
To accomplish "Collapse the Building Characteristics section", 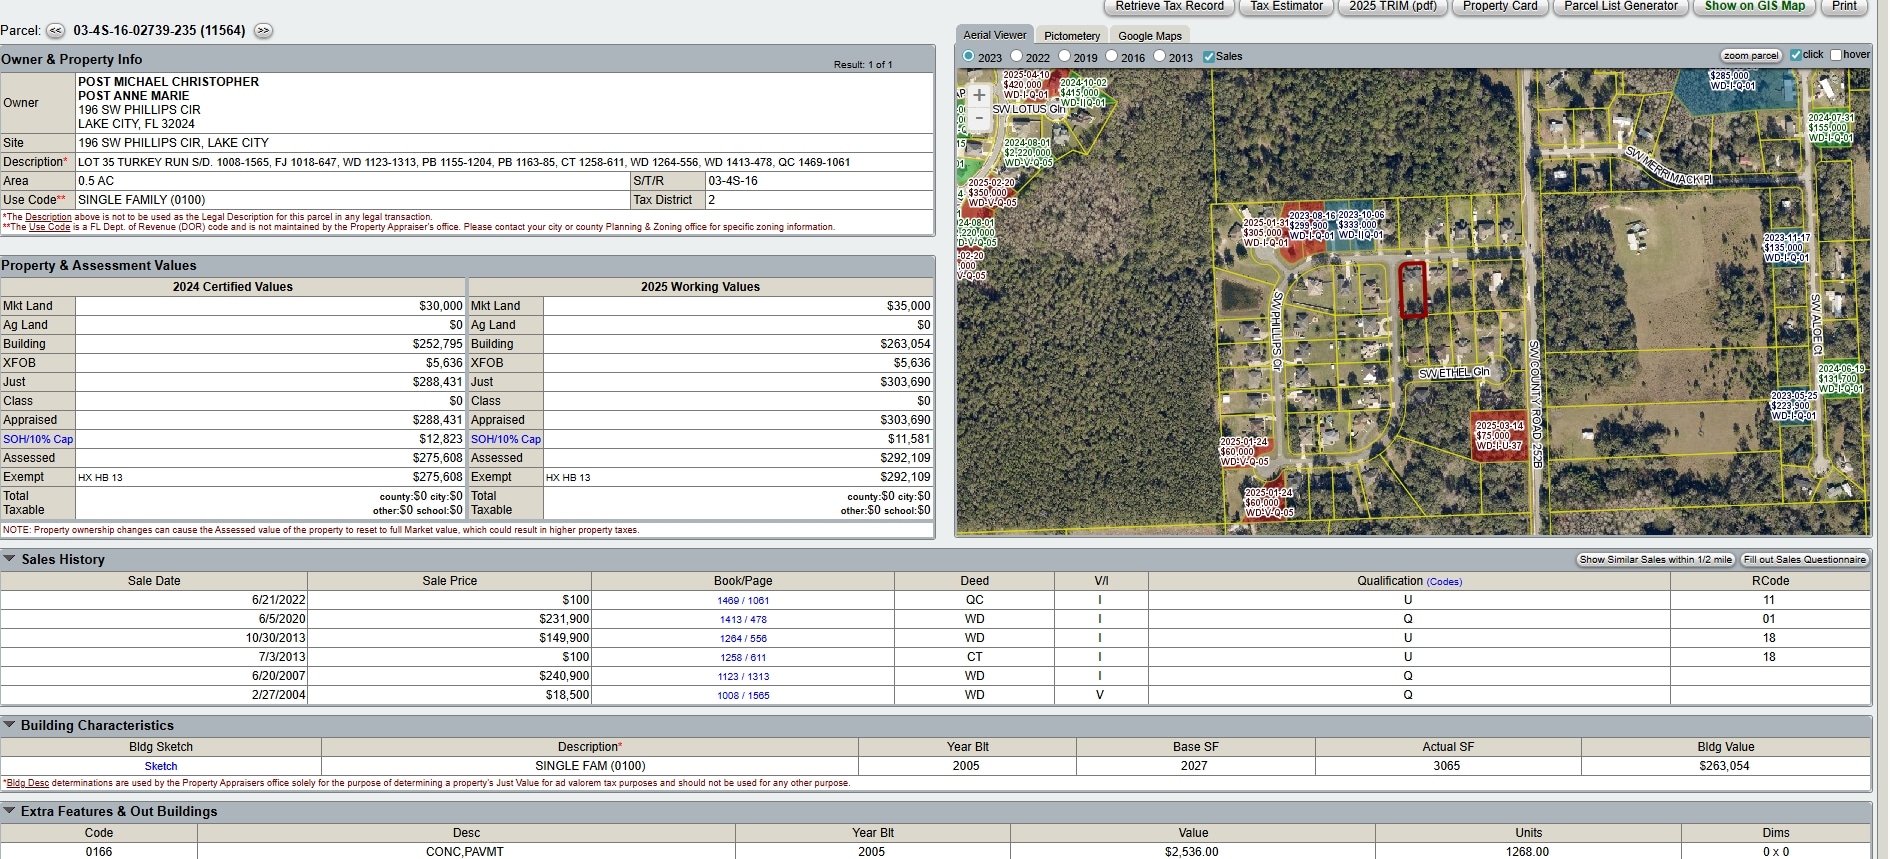I will [9, 725].
